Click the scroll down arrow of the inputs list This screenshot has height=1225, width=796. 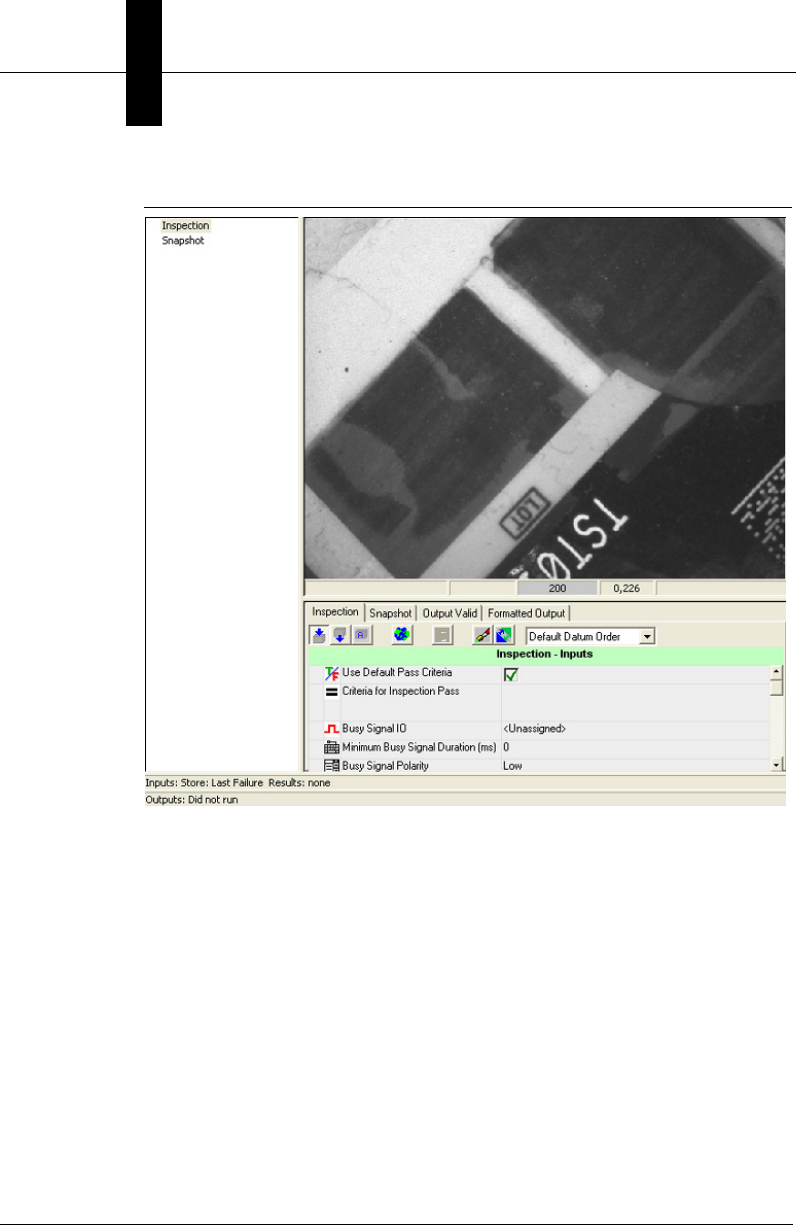tap(776, 765)
